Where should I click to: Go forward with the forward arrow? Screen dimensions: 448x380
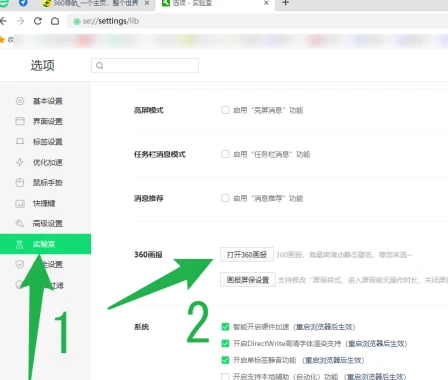click(x=20, y=21)
